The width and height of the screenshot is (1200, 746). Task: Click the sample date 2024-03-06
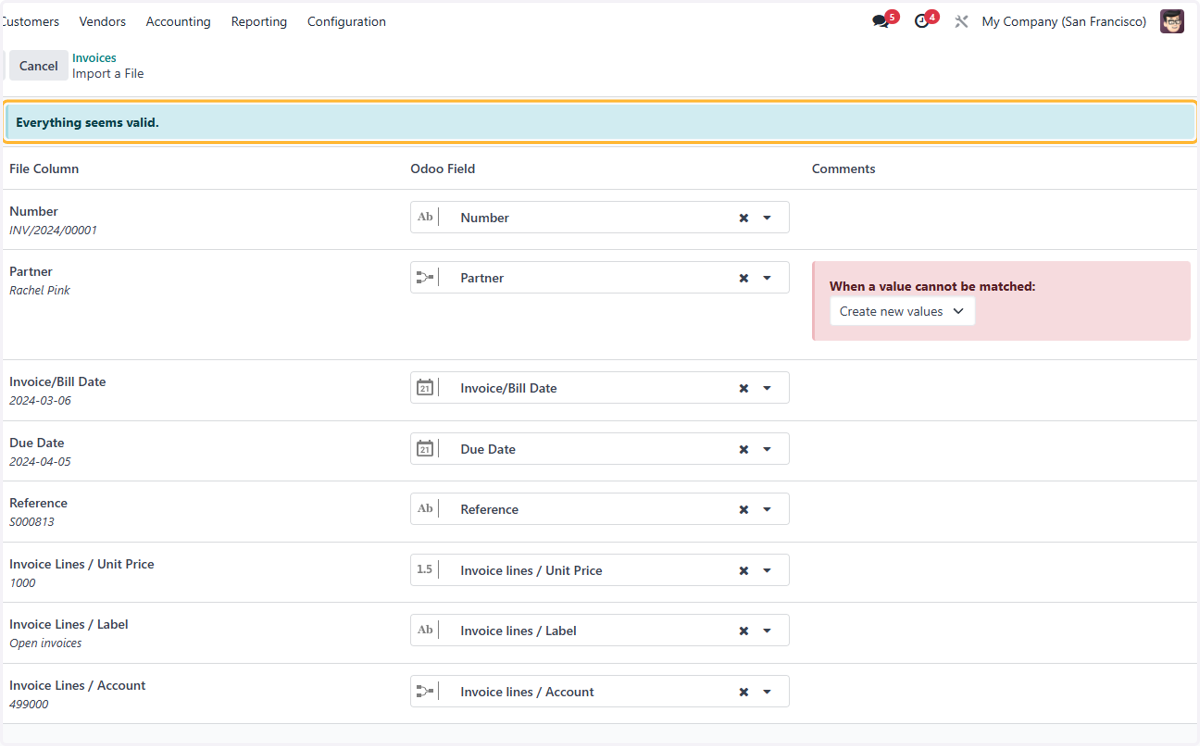[40, 400]
